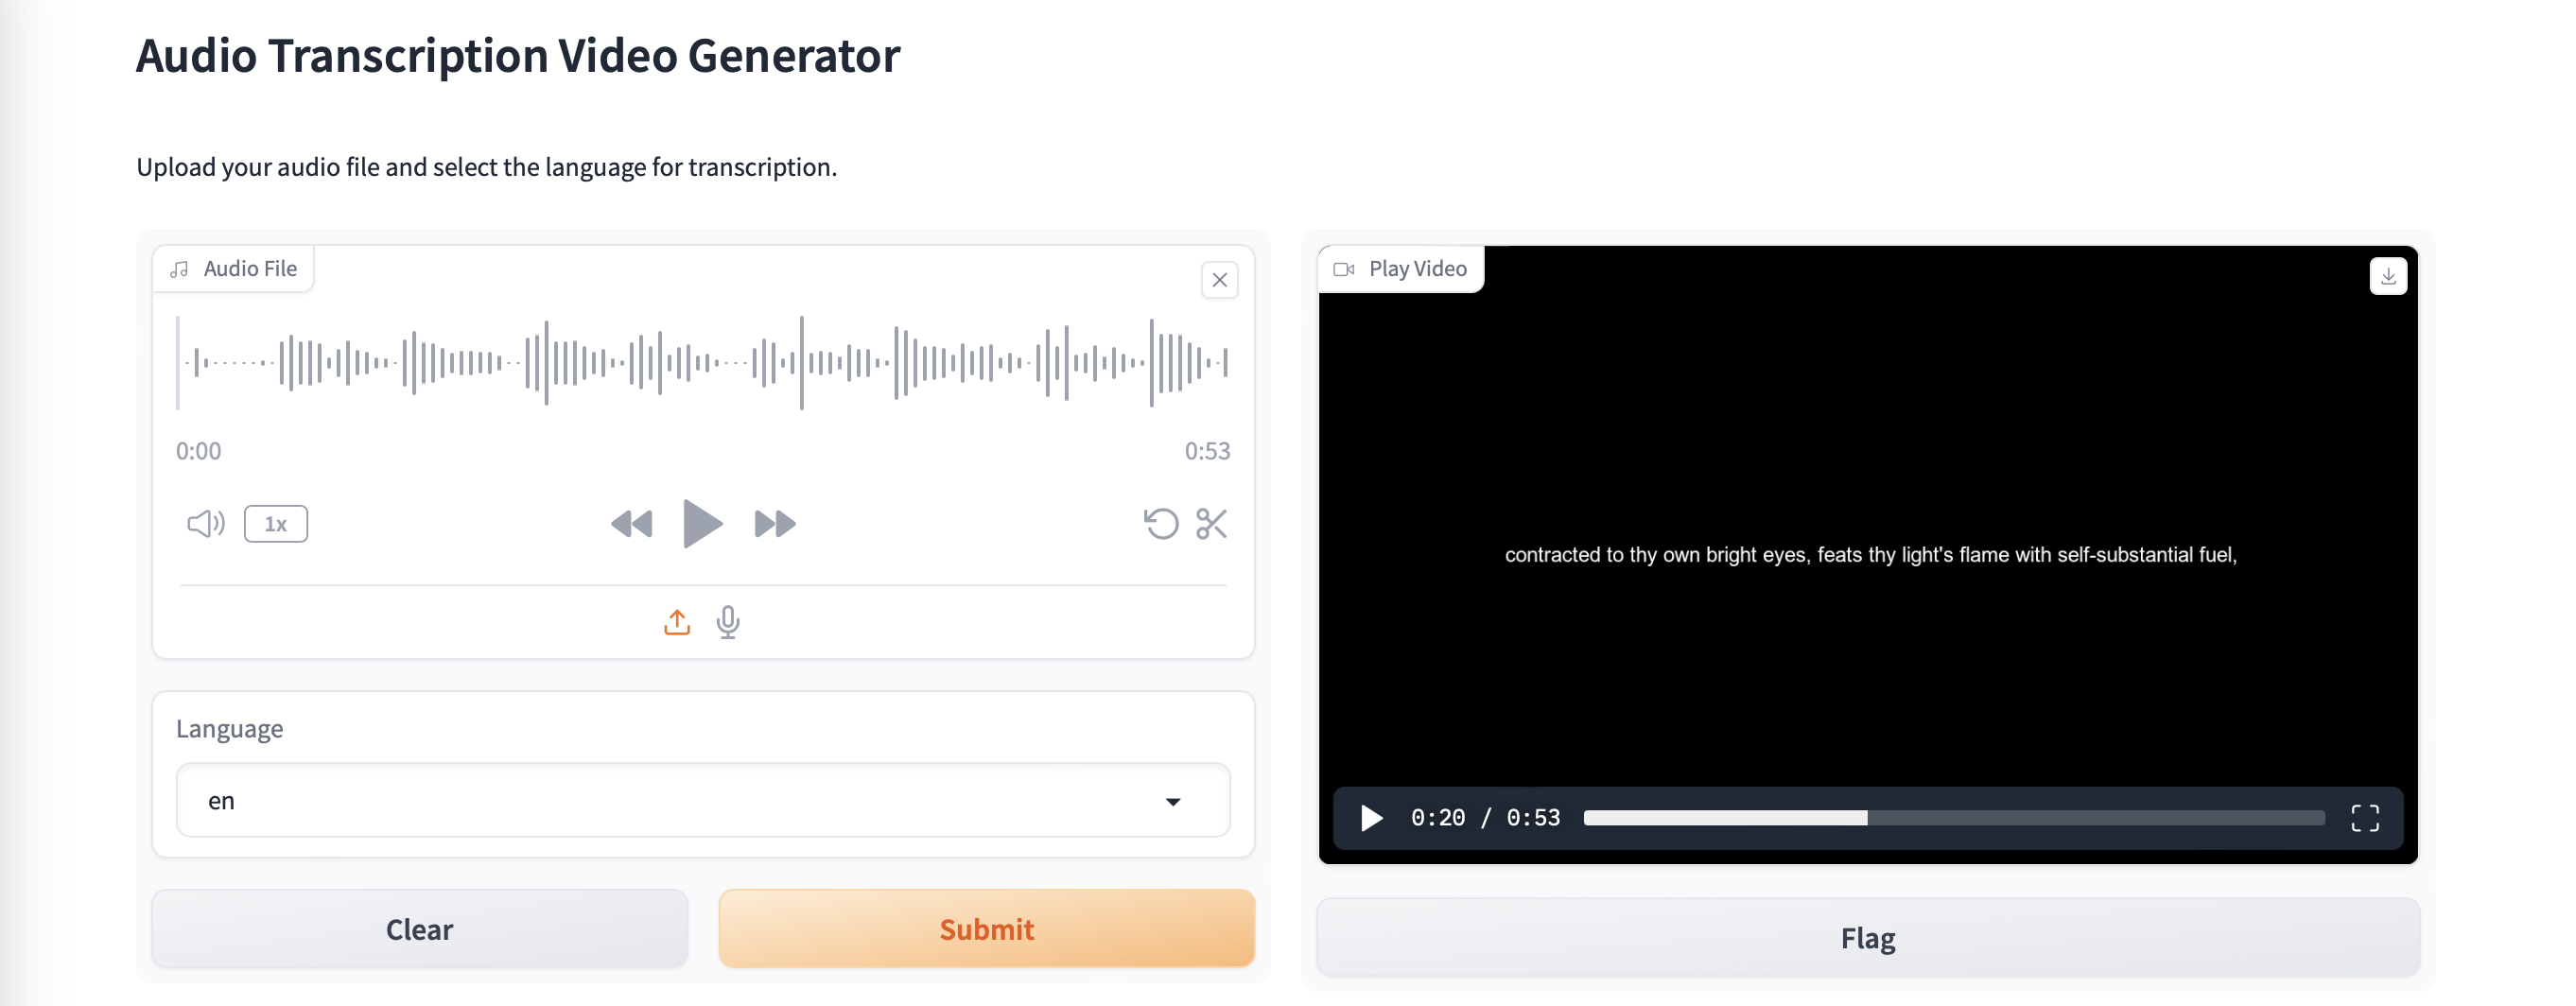Click the video progress bar
This screenshot has height=1006, width=2576.
1954,818
